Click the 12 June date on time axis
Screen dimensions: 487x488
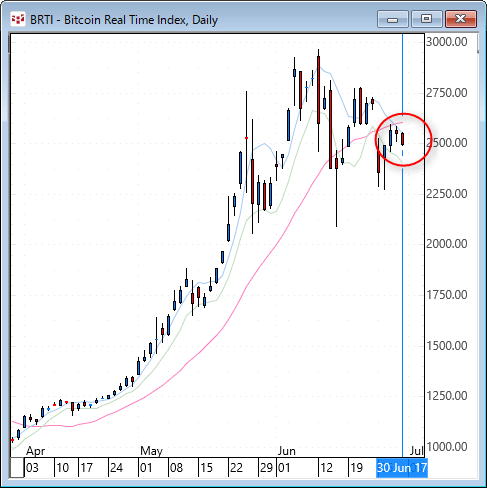(x=326, y=468)
